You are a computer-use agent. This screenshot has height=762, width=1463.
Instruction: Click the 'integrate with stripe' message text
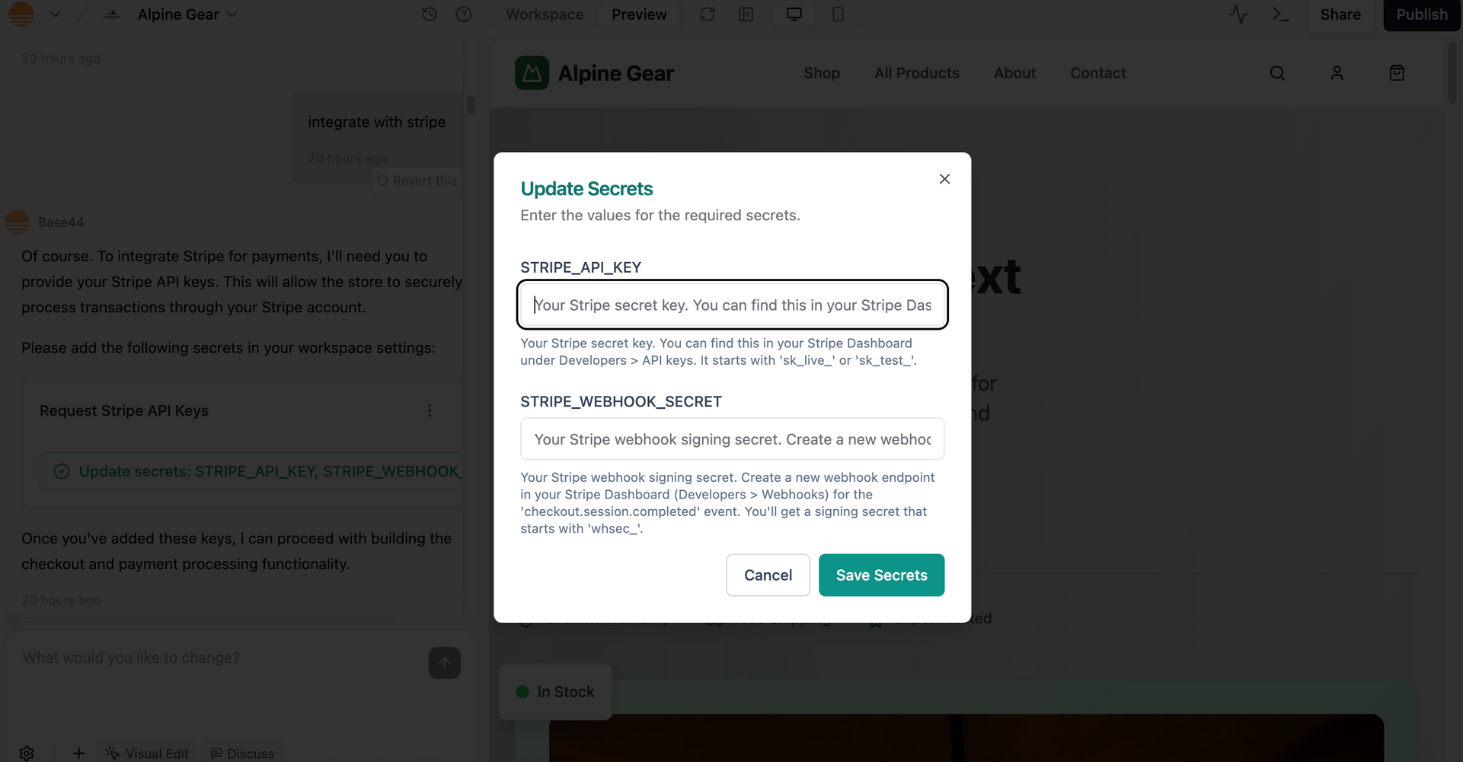[377, 122]
